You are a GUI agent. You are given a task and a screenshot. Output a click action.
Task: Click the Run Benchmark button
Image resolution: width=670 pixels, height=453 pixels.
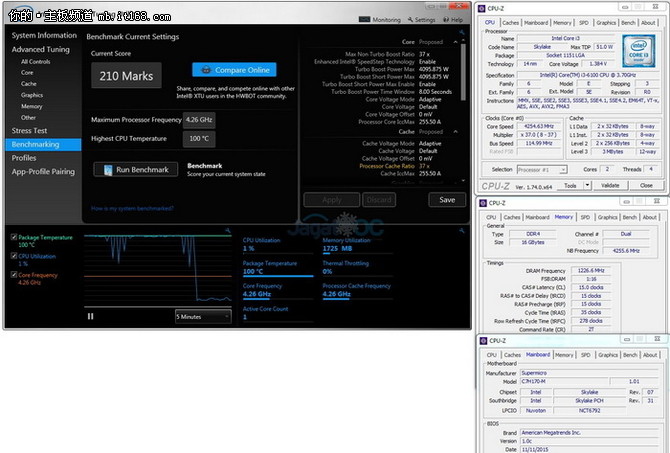click(x=136, y=170)
